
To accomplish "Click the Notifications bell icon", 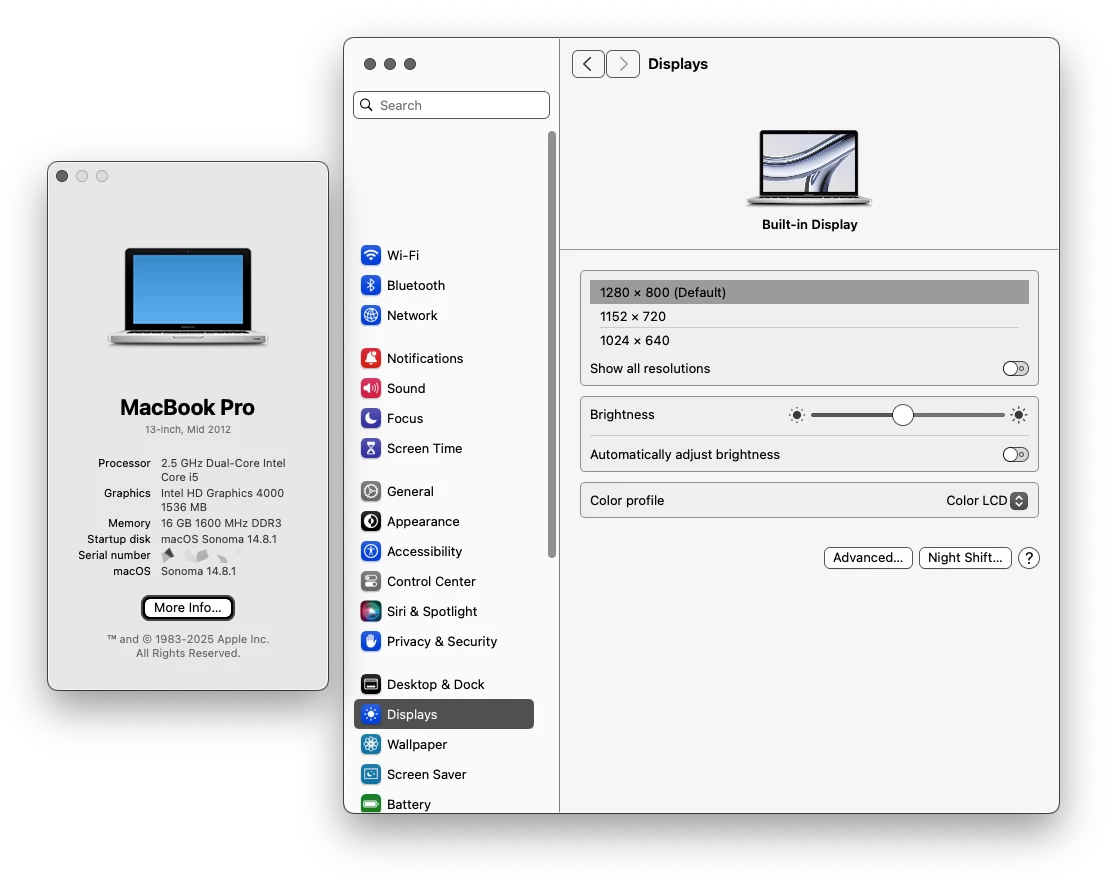I will click(x=370, y=358).
